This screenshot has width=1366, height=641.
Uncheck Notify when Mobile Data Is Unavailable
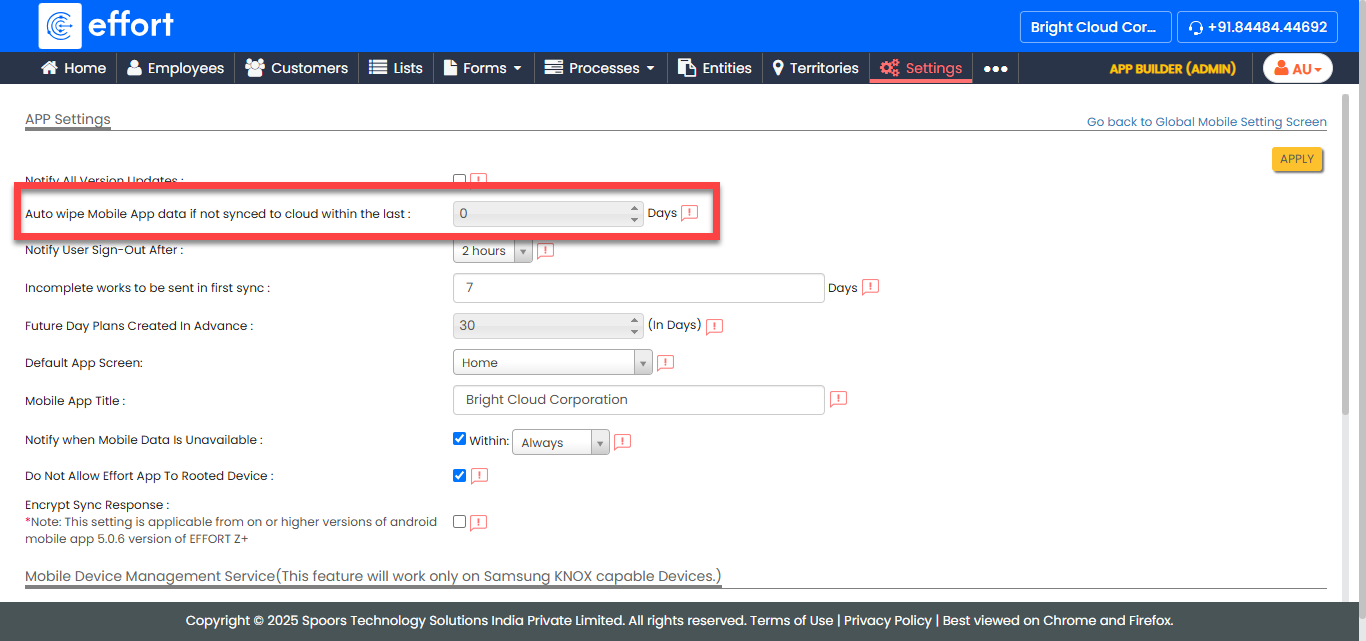[x=460, y=439]
